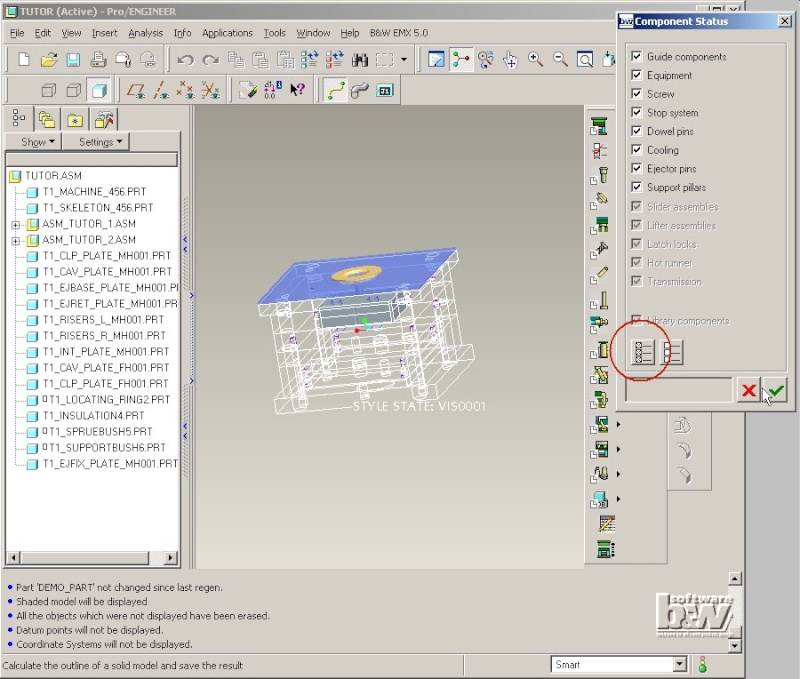The image size is (800, 679).
Task: Open the Settings dropdown in model tree
Action: (x=96, y=142)
